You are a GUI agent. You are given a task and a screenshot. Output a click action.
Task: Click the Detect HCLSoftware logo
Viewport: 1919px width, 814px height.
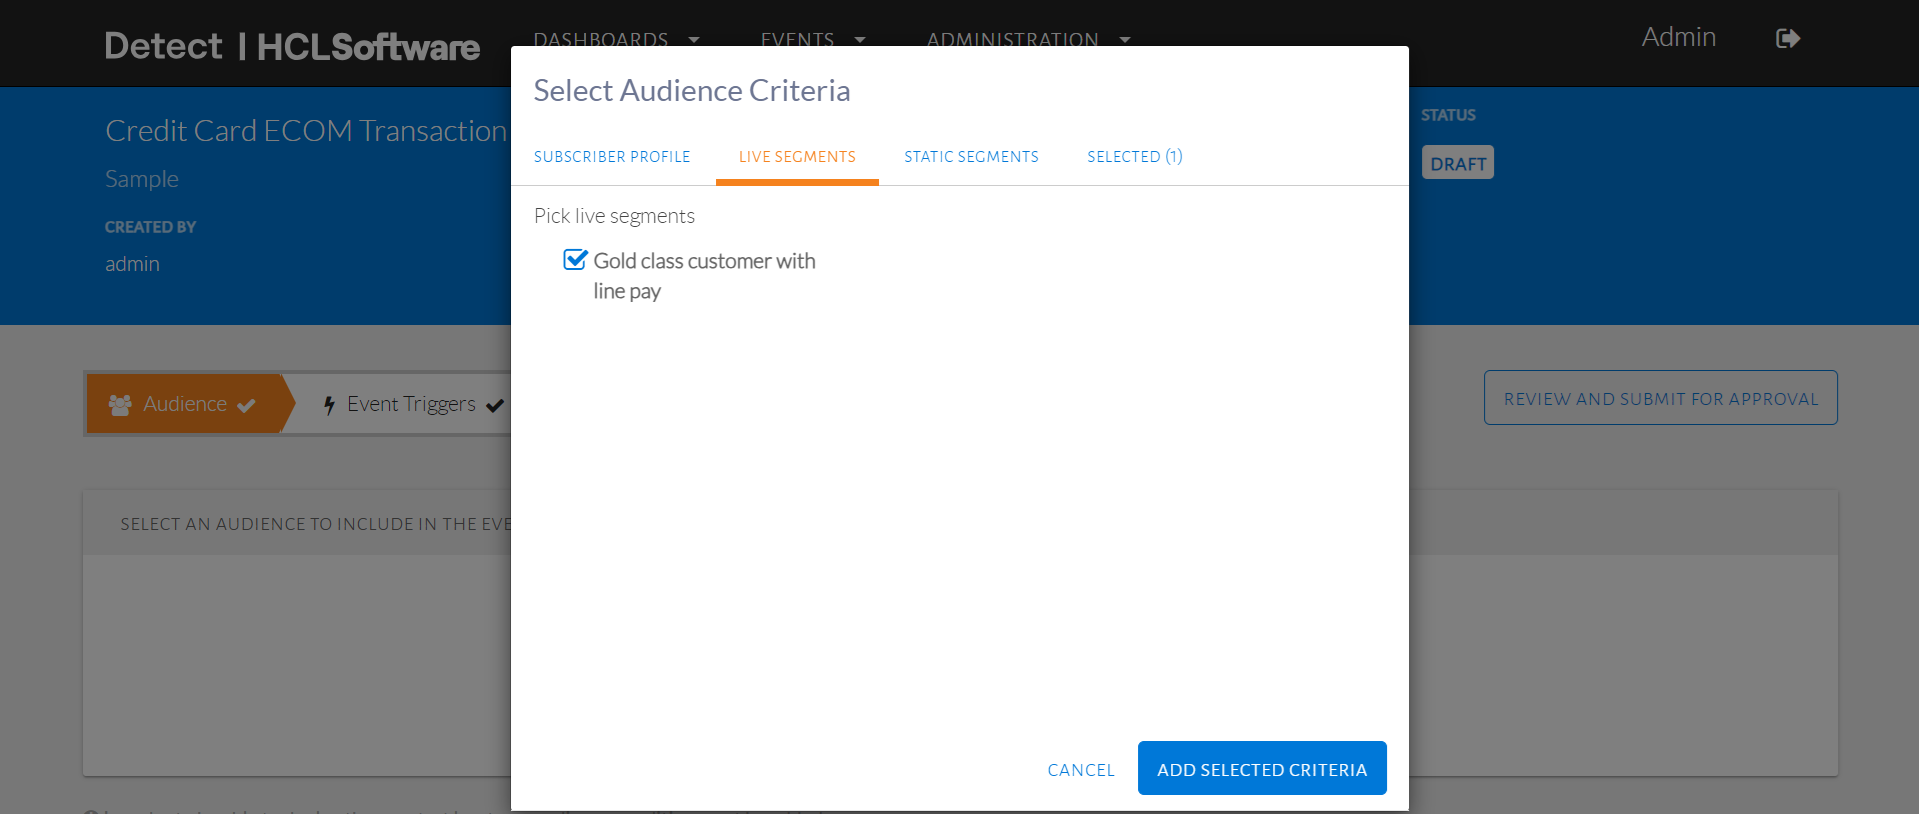pos(292,46)
